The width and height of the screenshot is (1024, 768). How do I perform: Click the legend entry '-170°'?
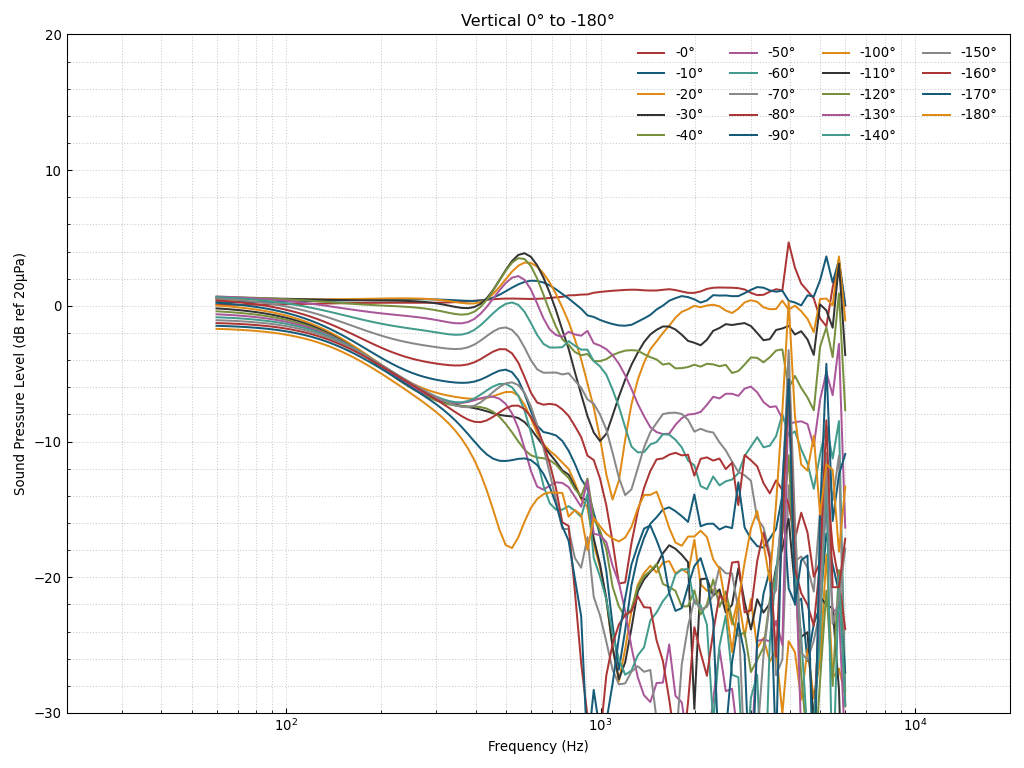(959, 94)
